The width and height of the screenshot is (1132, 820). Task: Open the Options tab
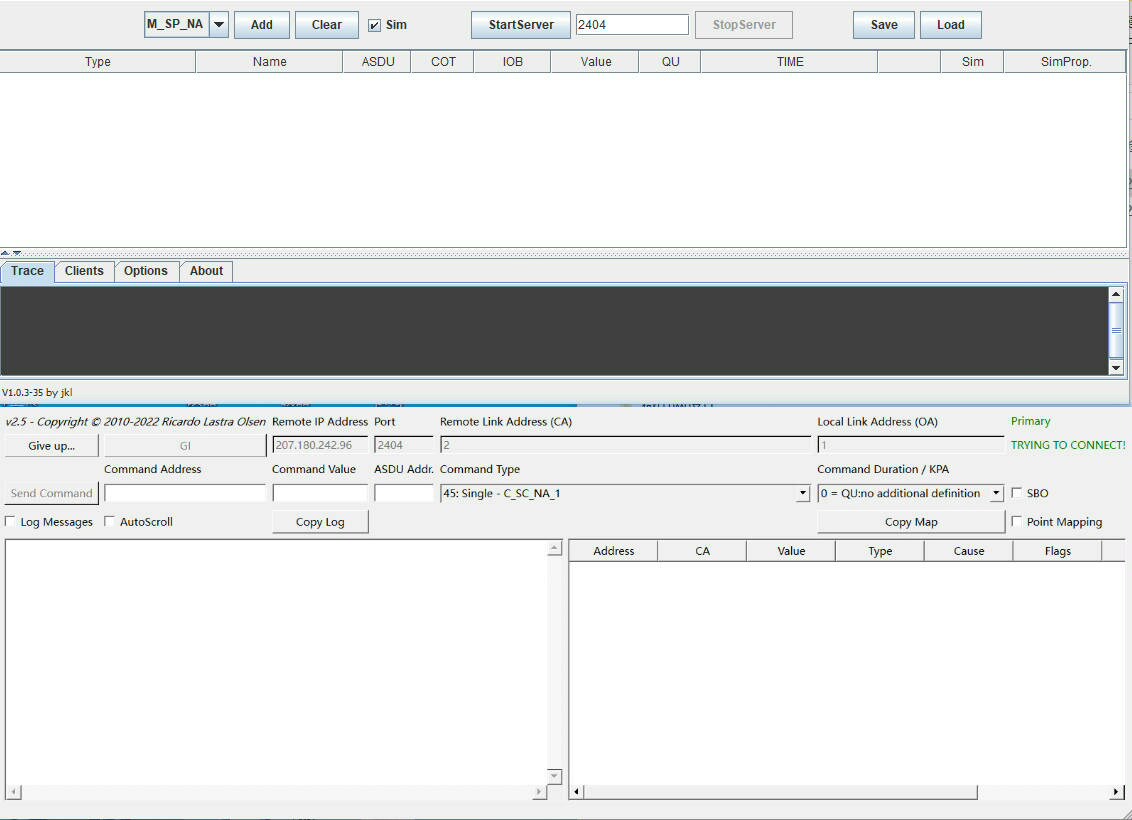(146, 271)
